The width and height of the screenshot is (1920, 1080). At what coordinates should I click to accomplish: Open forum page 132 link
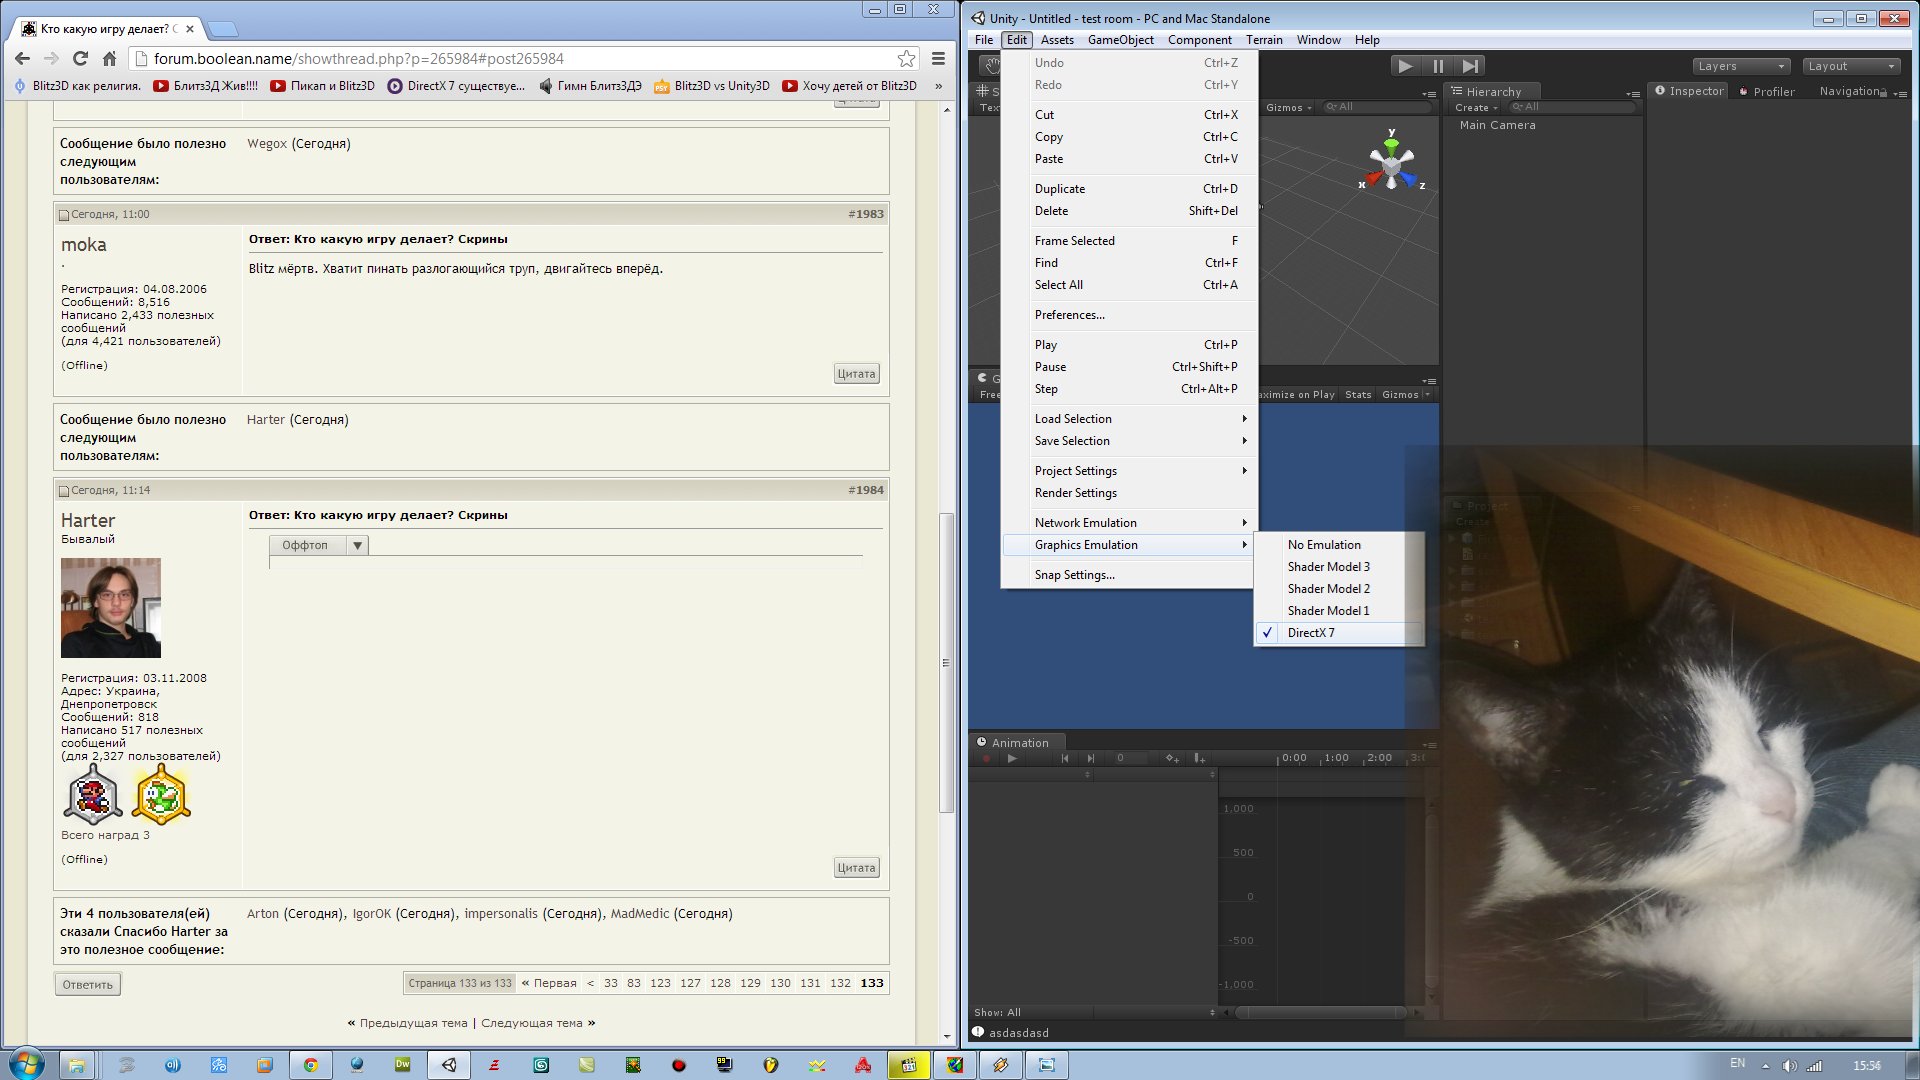[840, 983]
